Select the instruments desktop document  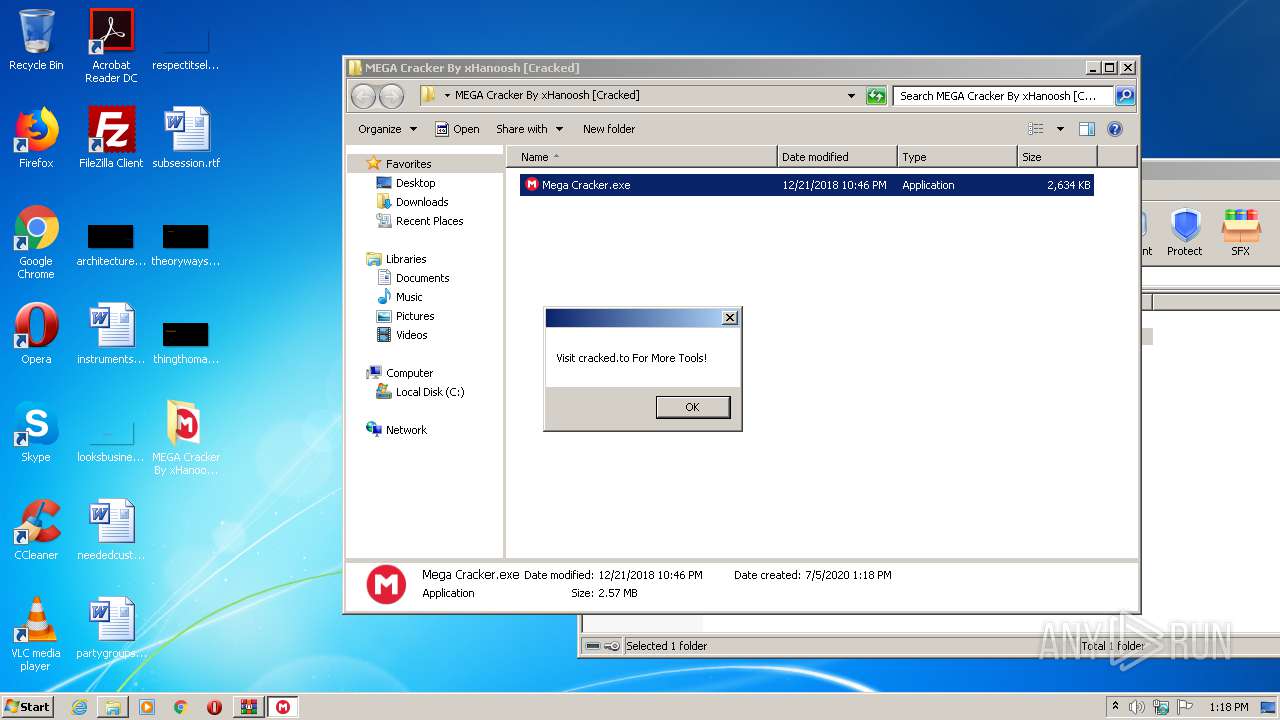pyautogui.click(x=111, y=335)
